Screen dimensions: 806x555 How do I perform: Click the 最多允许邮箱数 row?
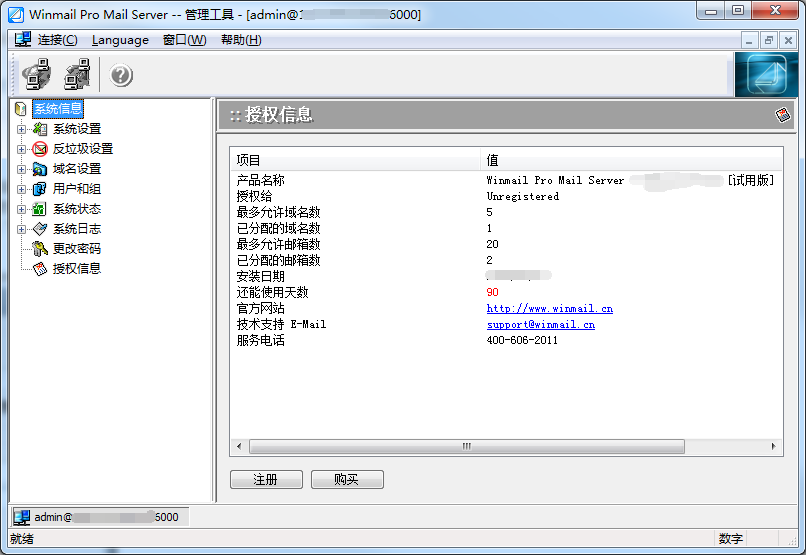tap(506, 244)
